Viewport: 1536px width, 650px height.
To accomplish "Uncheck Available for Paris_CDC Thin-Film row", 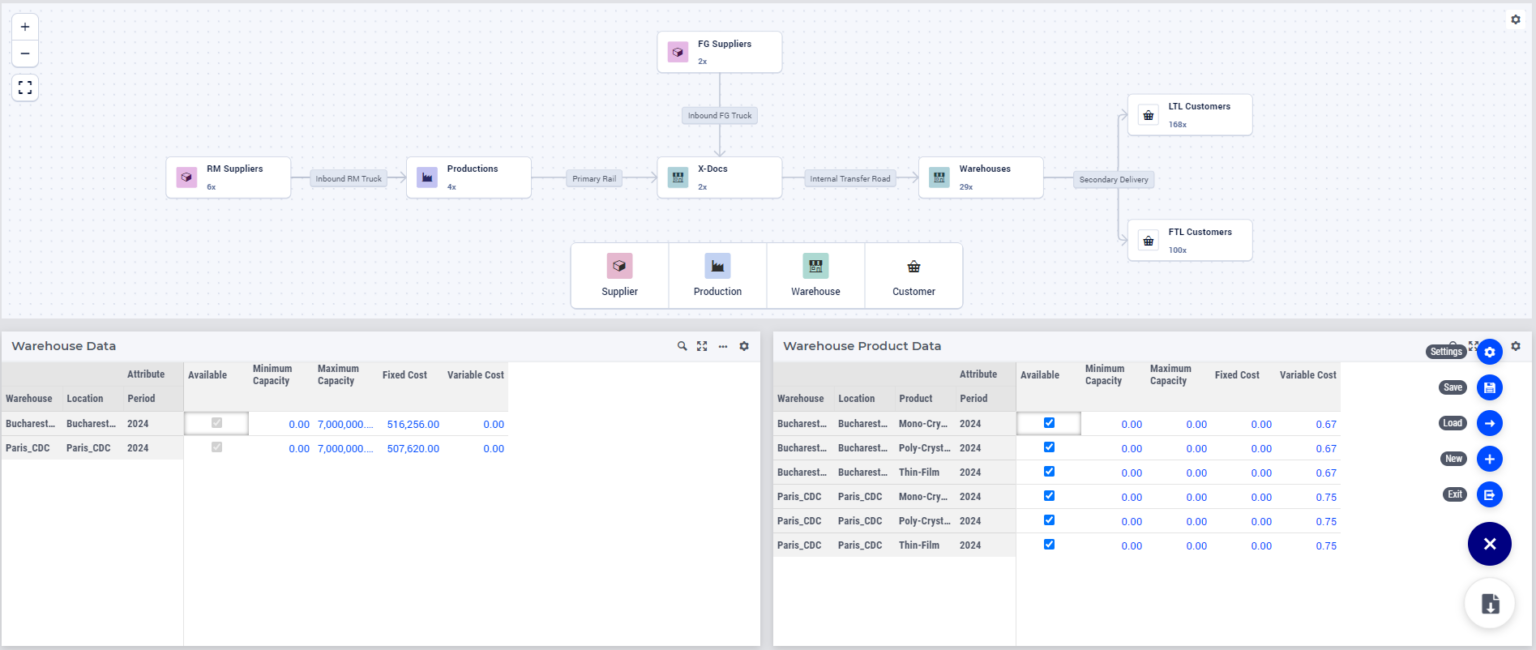I will point(1048,545).
